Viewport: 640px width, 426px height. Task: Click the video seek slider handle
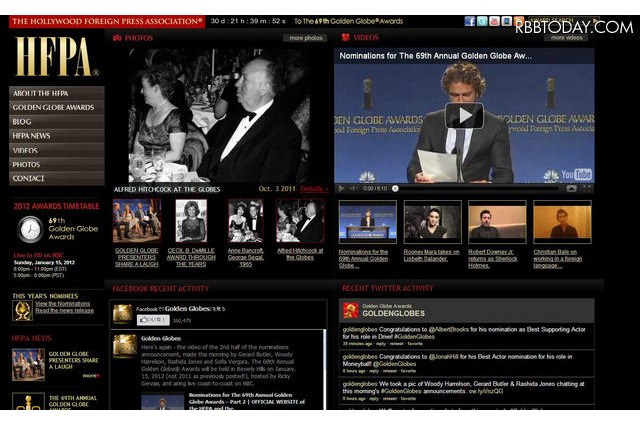pos(395,189)
